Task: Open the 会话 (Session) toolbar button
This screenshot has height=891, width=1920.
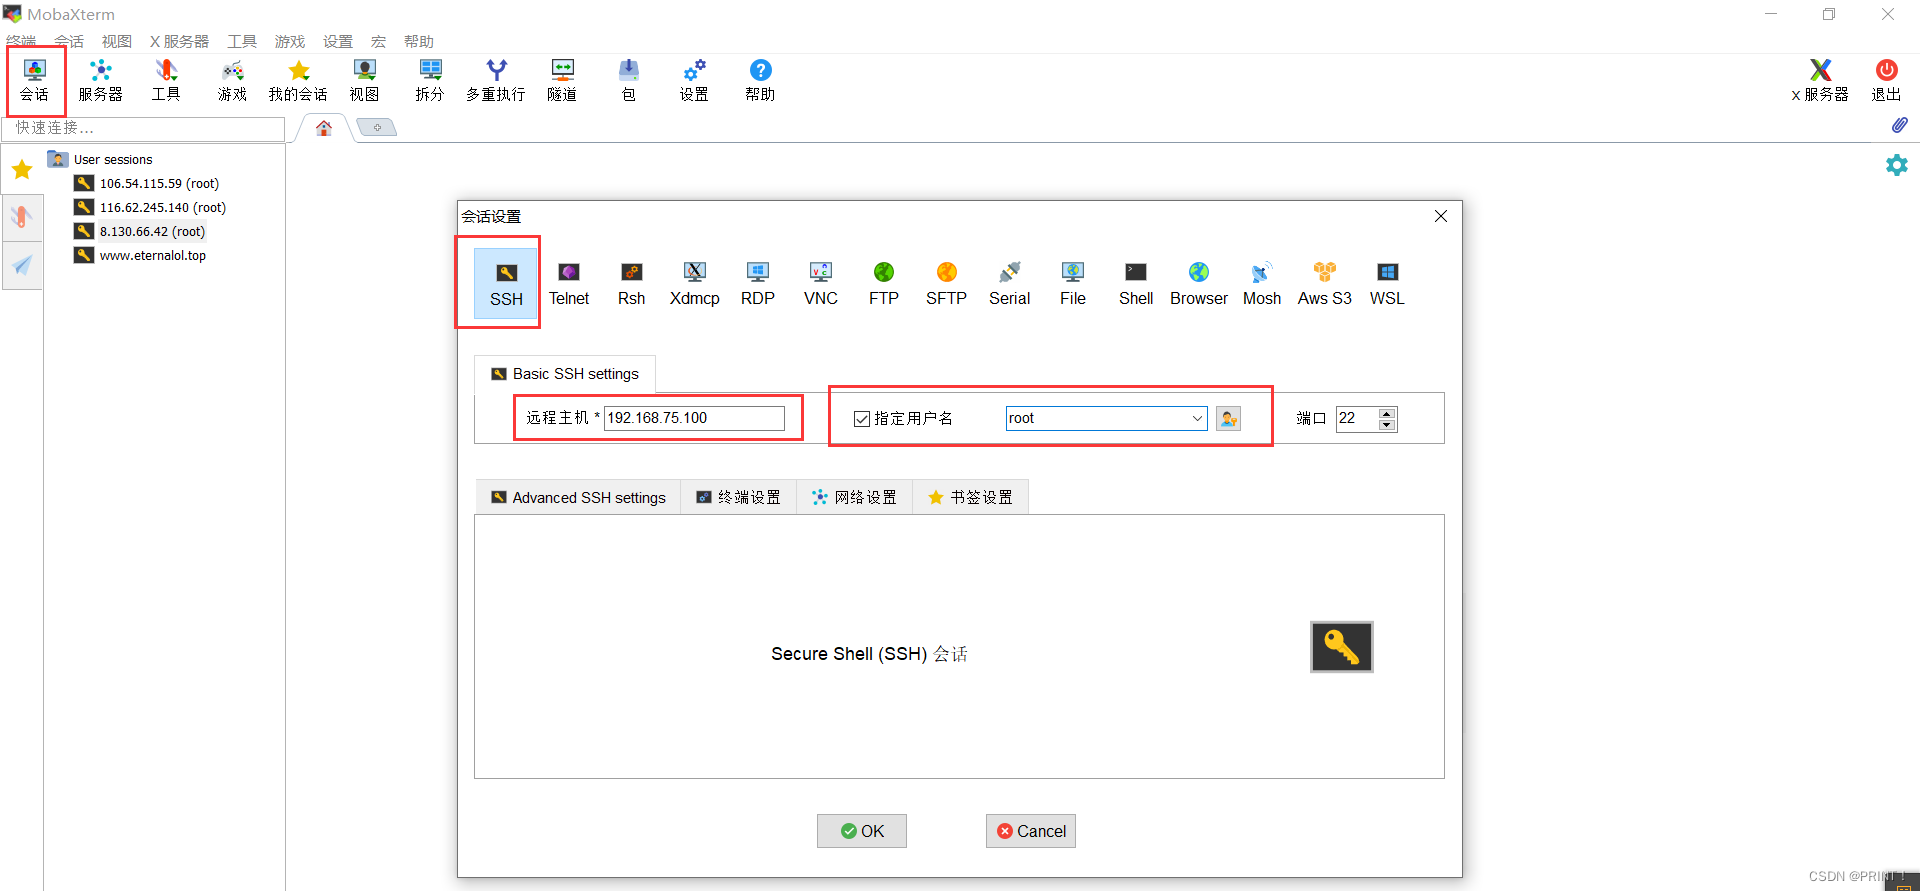Action: (x=35, y=80)
